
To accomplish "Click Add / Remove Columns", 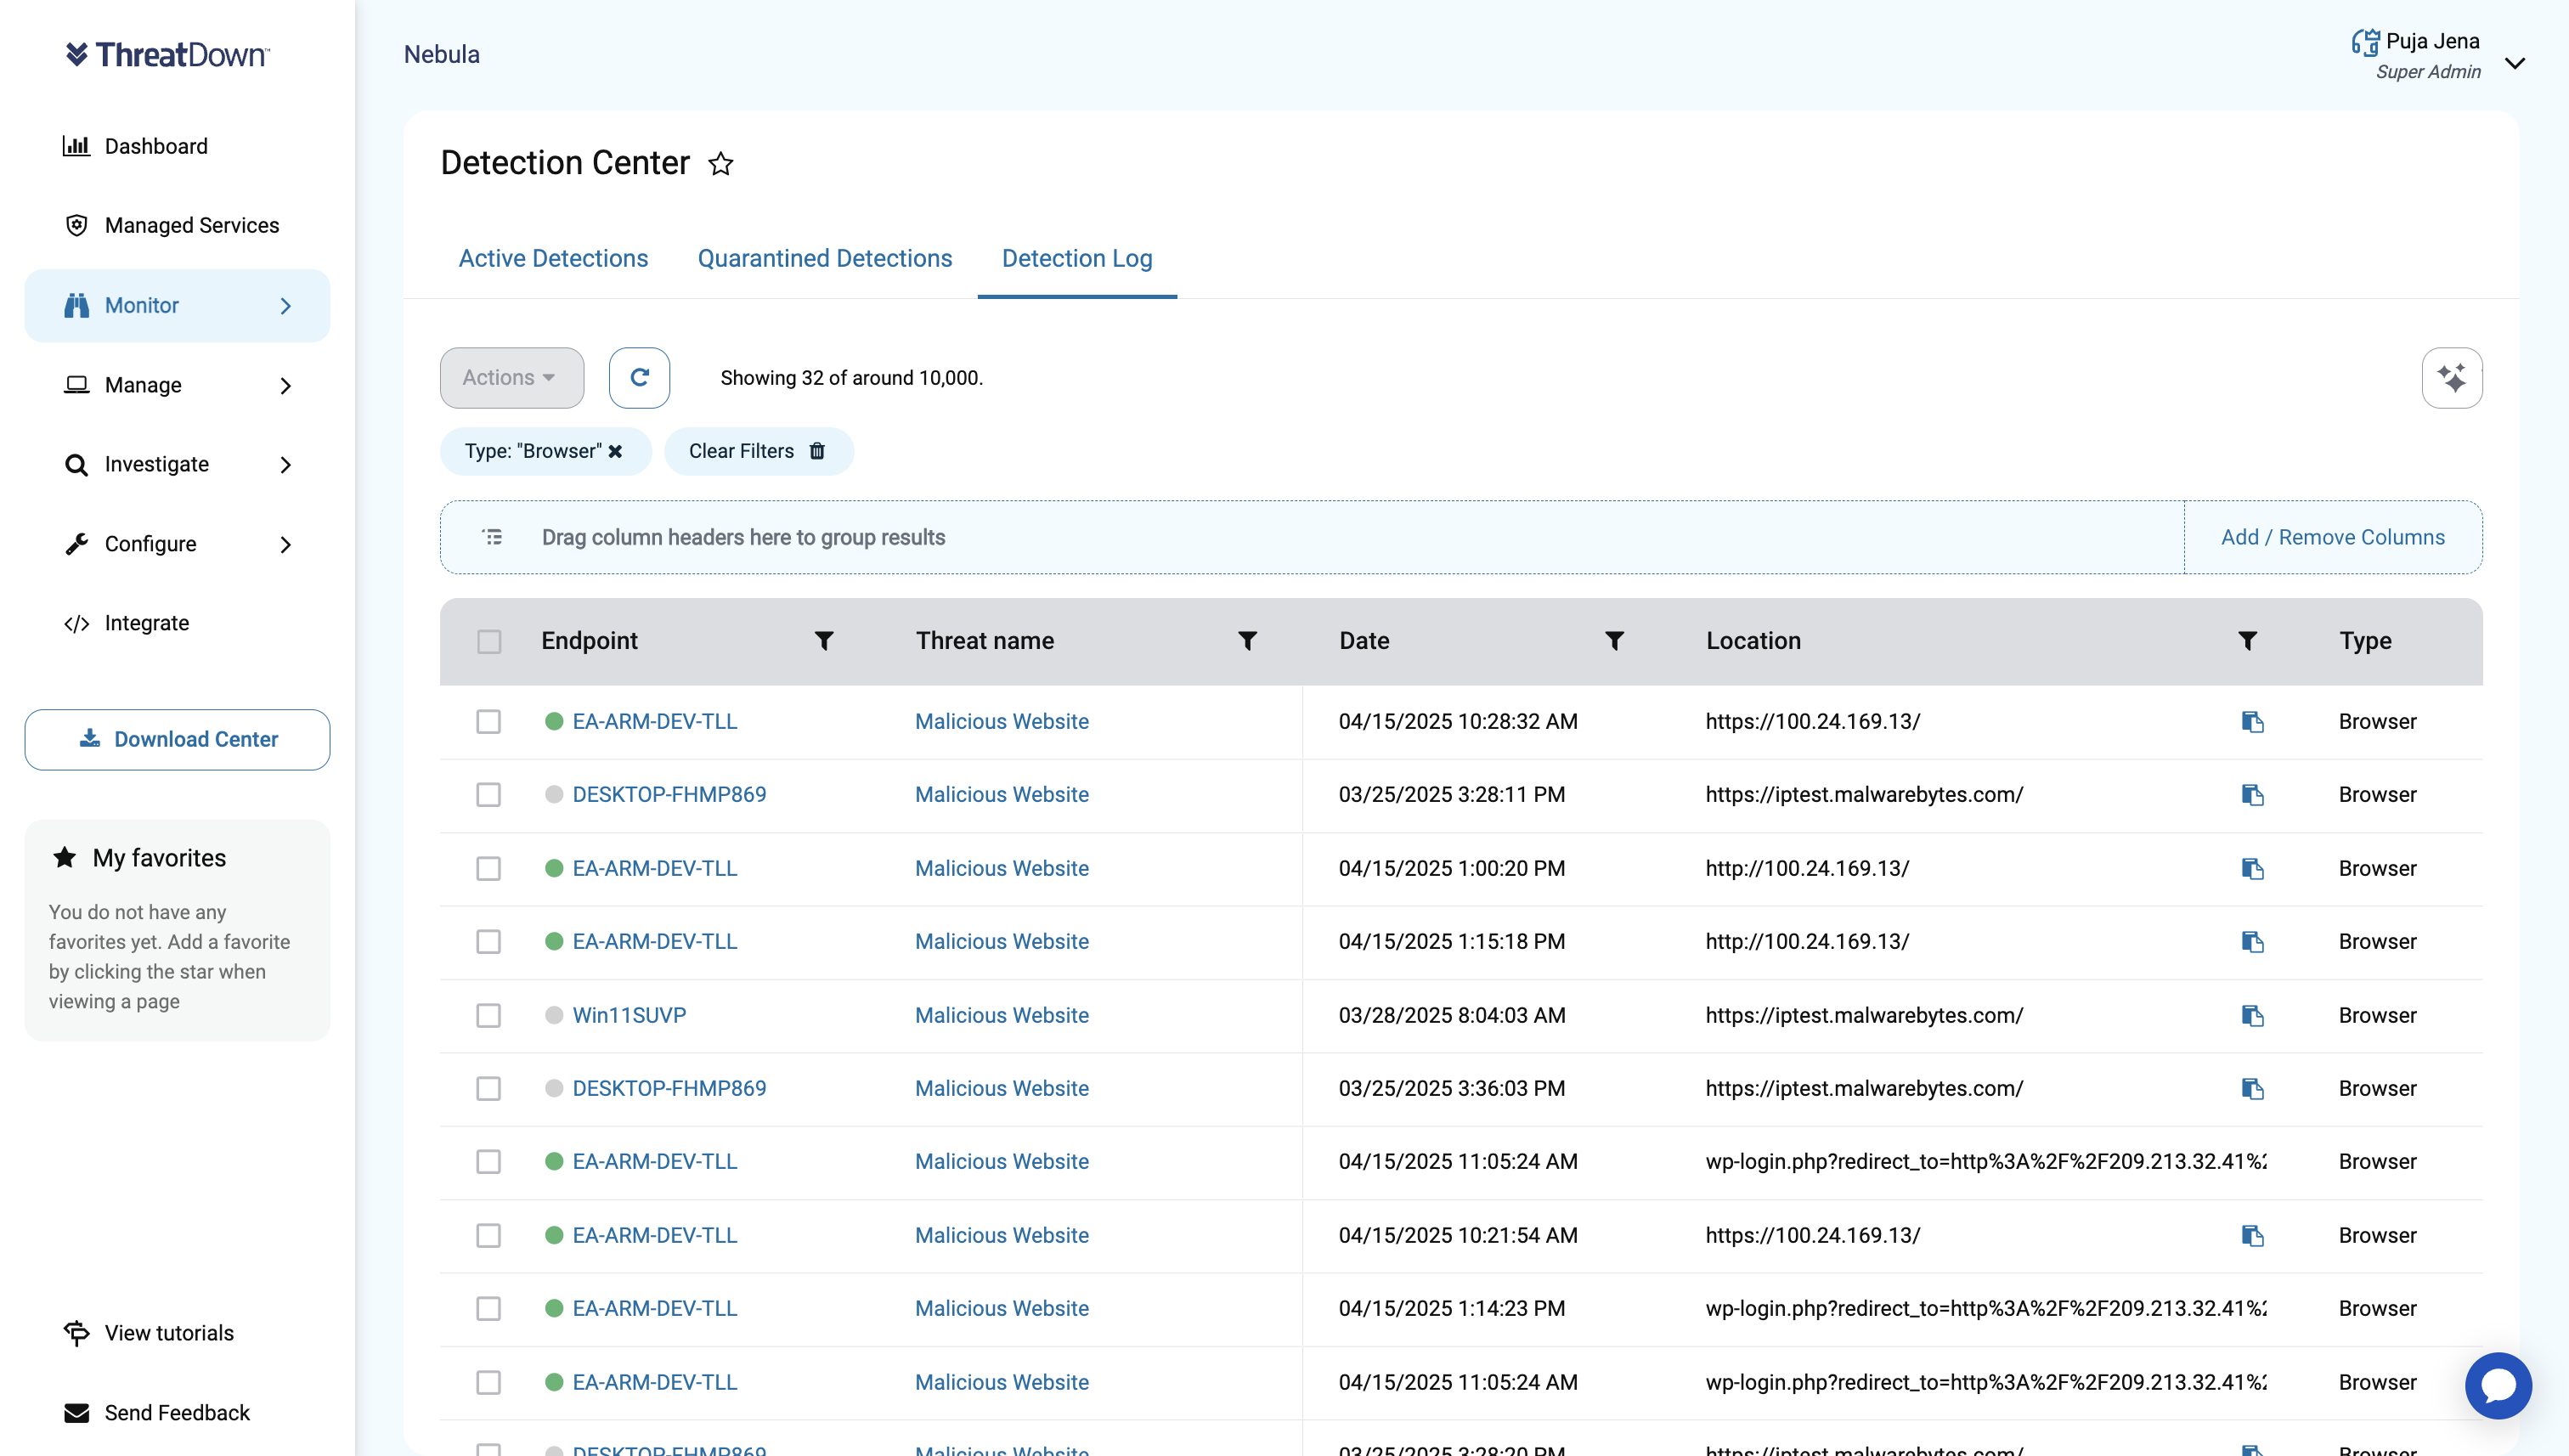I will pyautogui.click(x=2332, y=537).
